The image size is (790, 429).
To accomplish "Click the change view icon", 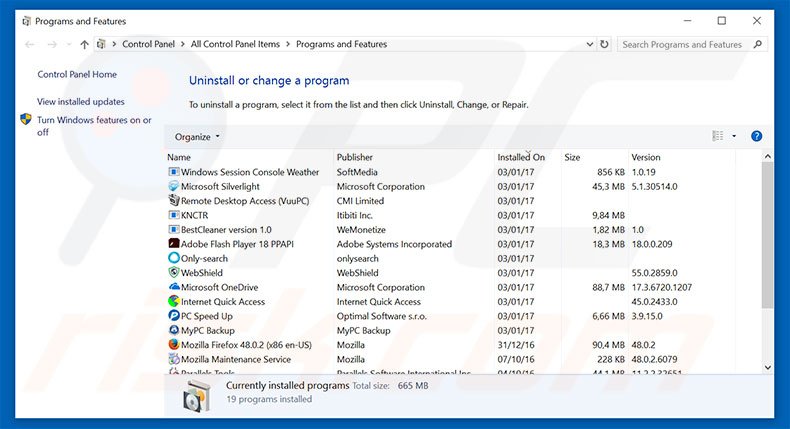I will (x=717, y=136).
